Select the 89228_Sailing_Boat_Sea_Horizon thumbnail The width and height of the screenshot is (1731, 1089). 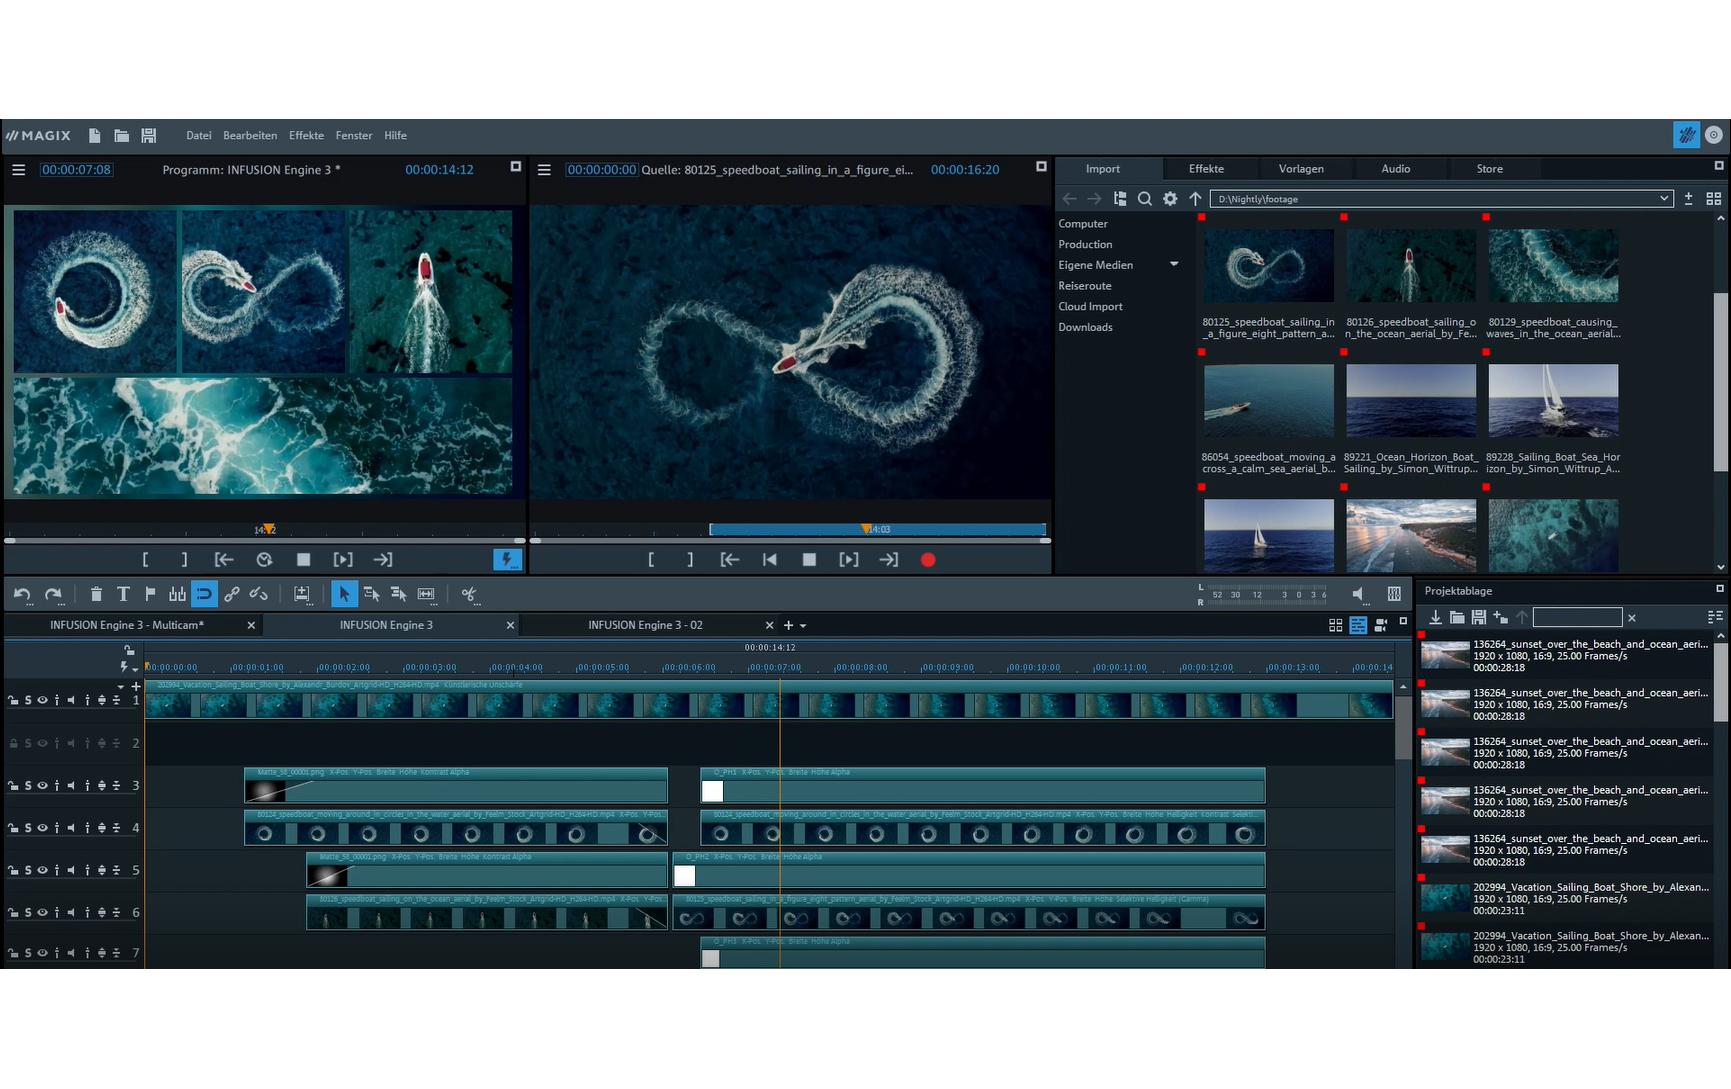coord(1552,401)
